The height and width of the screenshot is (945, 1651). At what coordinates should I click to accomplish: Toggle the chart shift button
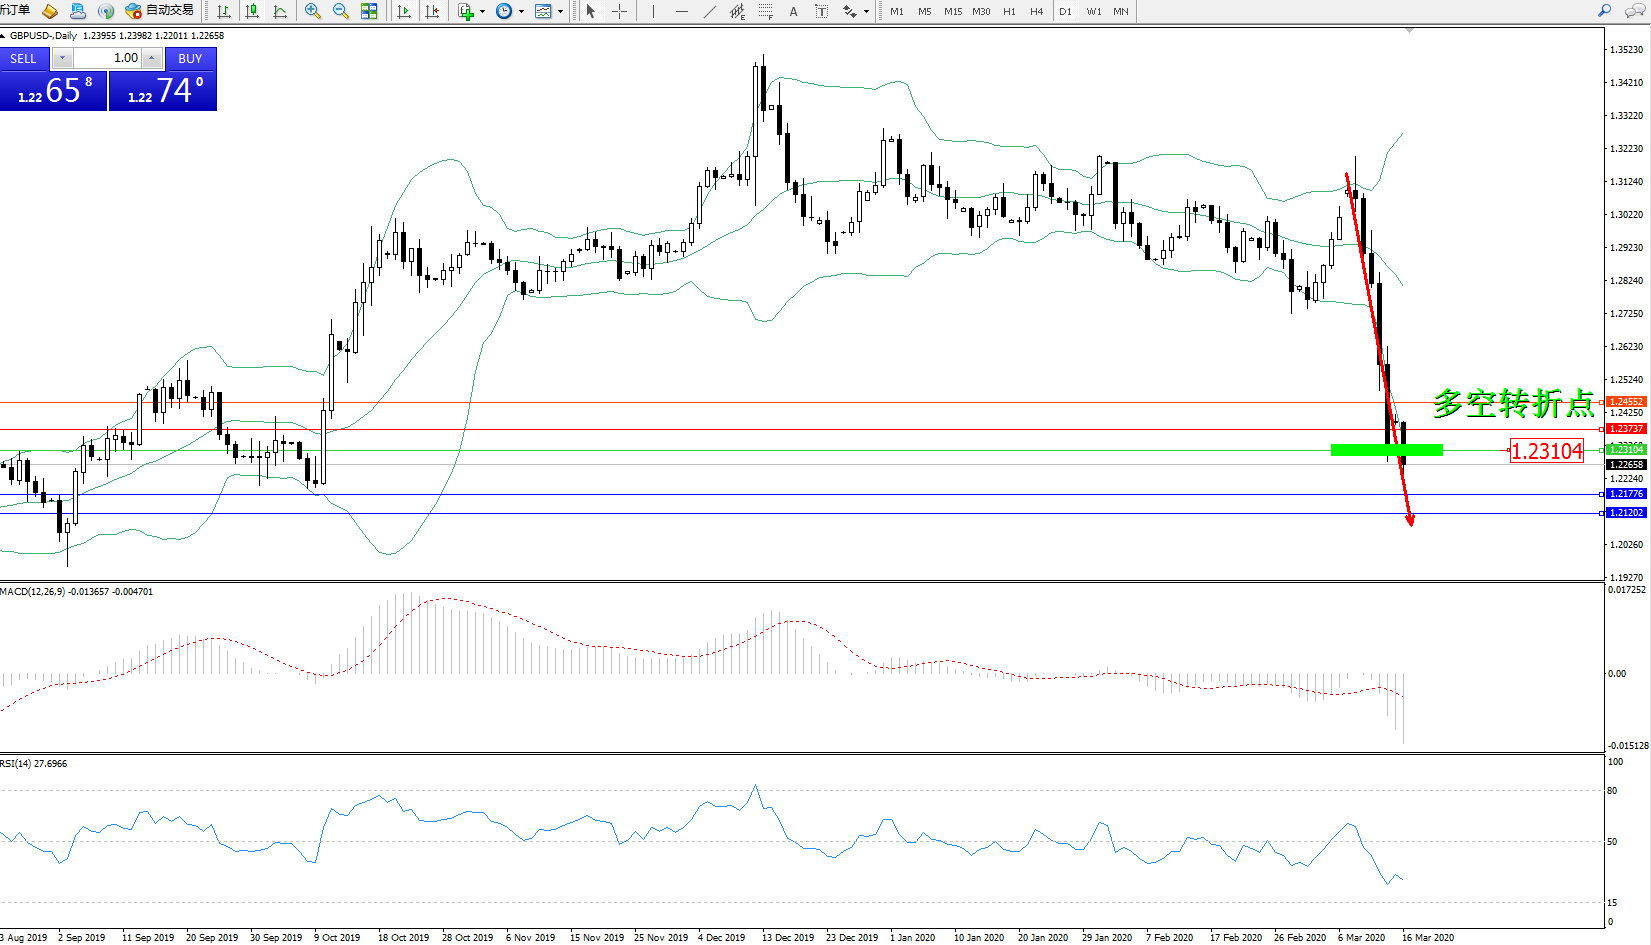pos(432,11)
